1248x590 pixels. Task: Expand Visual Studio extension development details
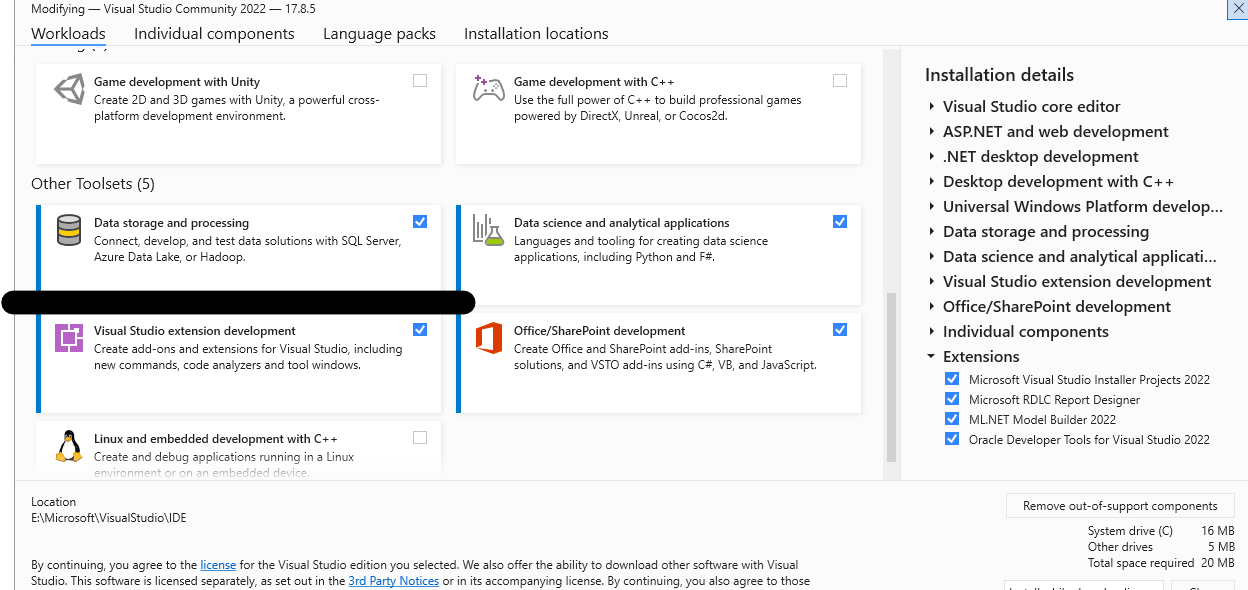(931, 281)
